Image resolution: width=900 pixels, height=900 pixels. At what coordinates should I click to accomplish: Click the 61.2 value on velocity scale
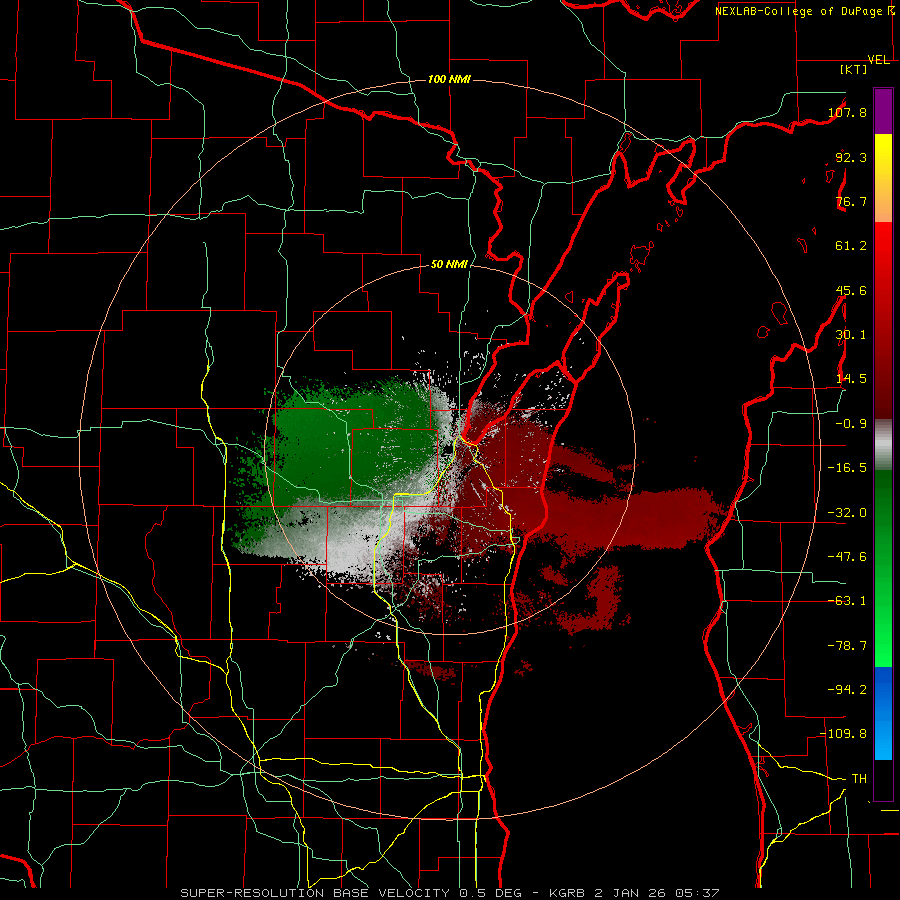[851, 246]
